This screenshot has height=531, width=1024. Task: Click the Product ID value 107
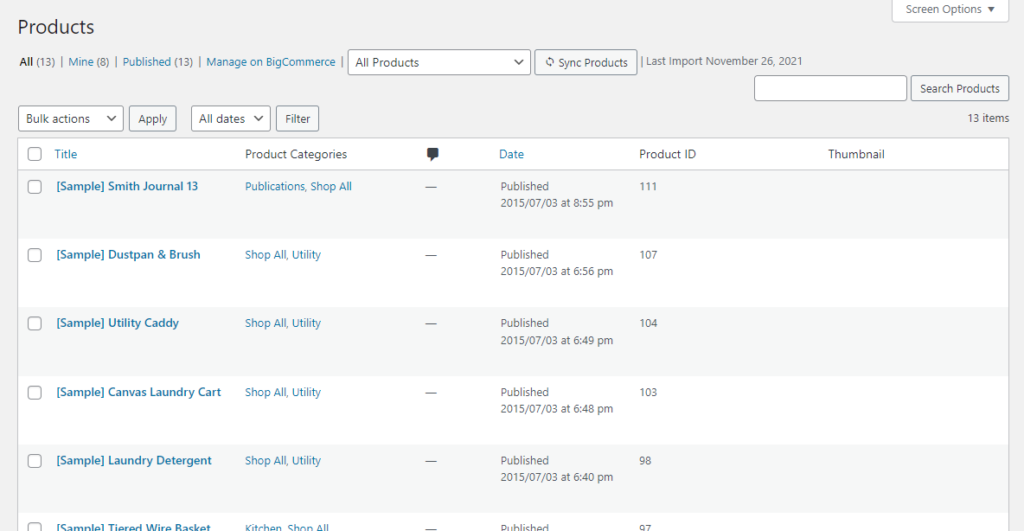(648, 255)
